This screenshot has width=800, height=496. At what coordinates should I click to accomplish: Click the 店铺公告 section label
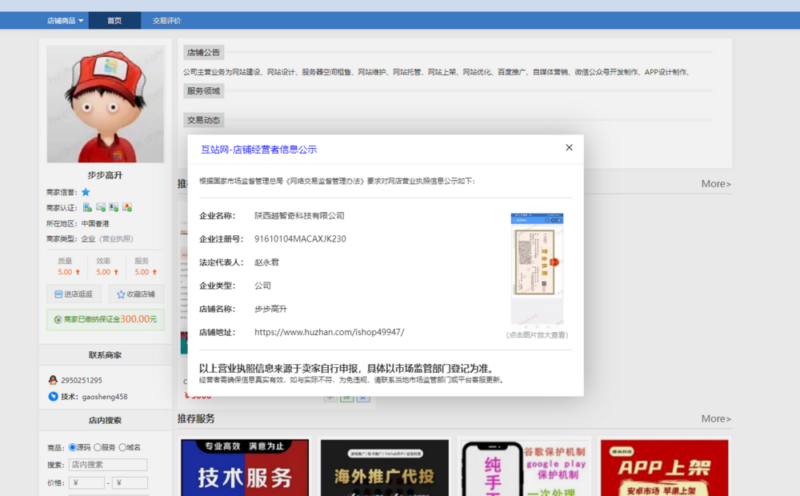click(x=203, y=52)
